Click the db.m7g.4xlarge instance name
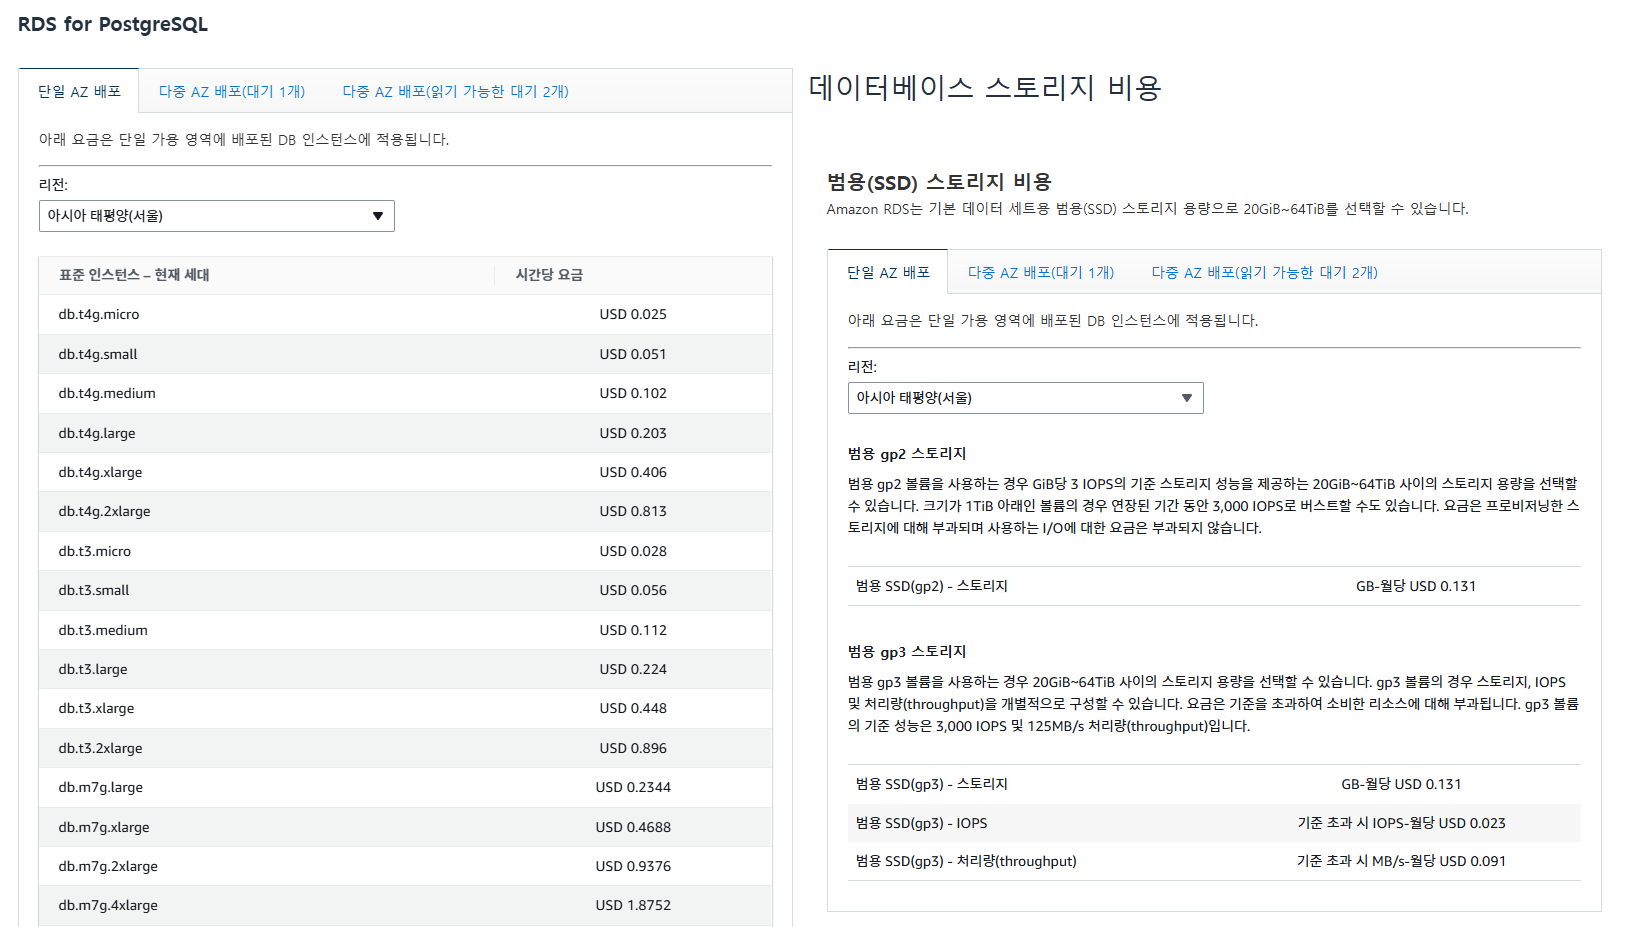The width and height of the screenshot is (1625, 927). (108, 905)
